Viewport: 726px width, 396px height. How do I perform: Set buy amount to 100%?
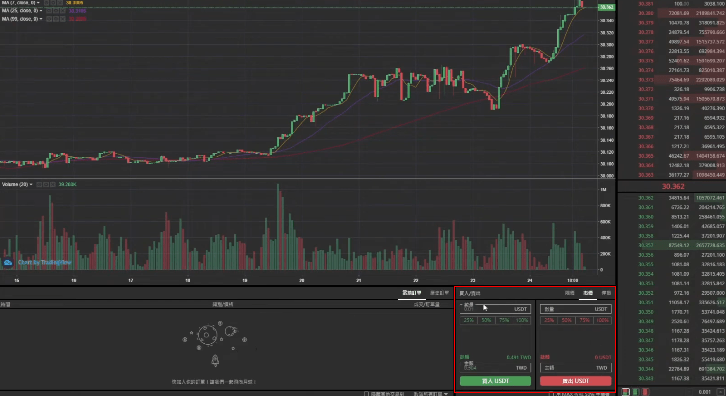(522, 320)
